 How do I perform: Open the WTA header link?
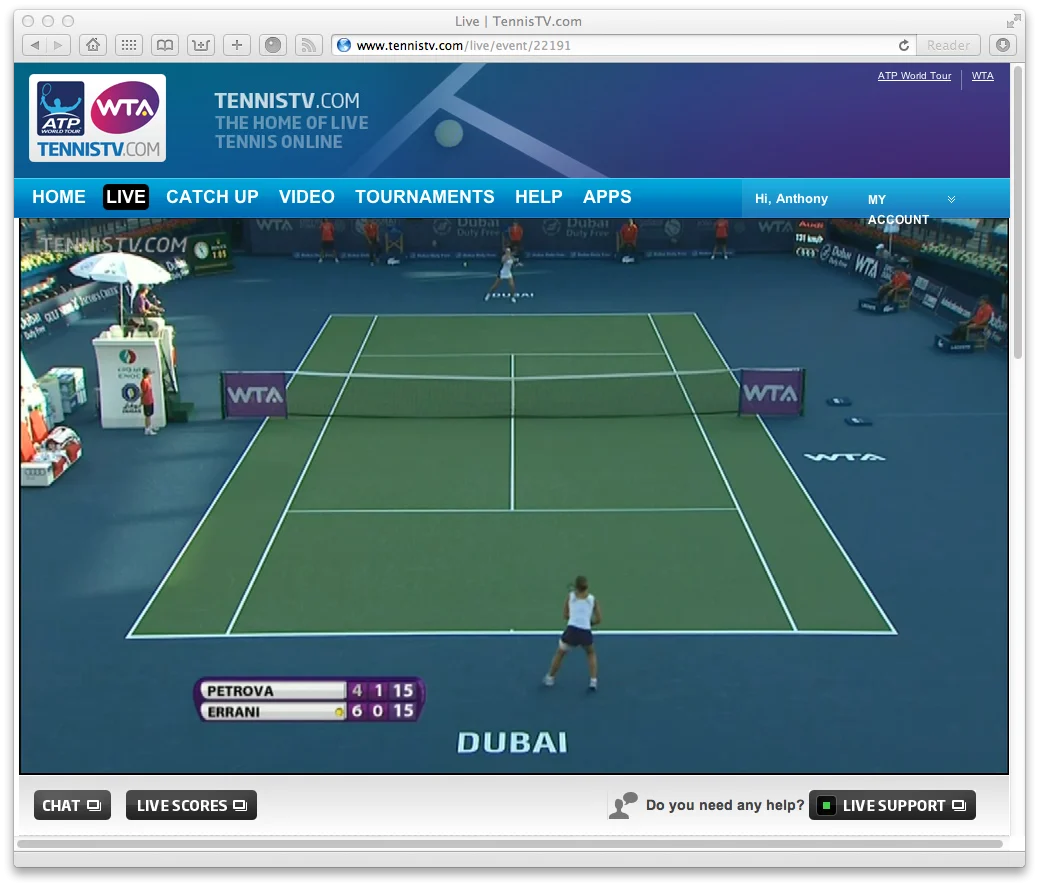[982, 76]
